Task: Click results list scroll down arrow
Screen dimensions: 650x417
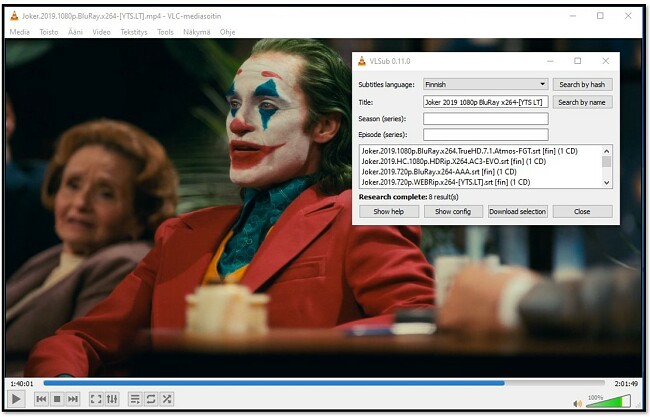Action: point(606,182)
